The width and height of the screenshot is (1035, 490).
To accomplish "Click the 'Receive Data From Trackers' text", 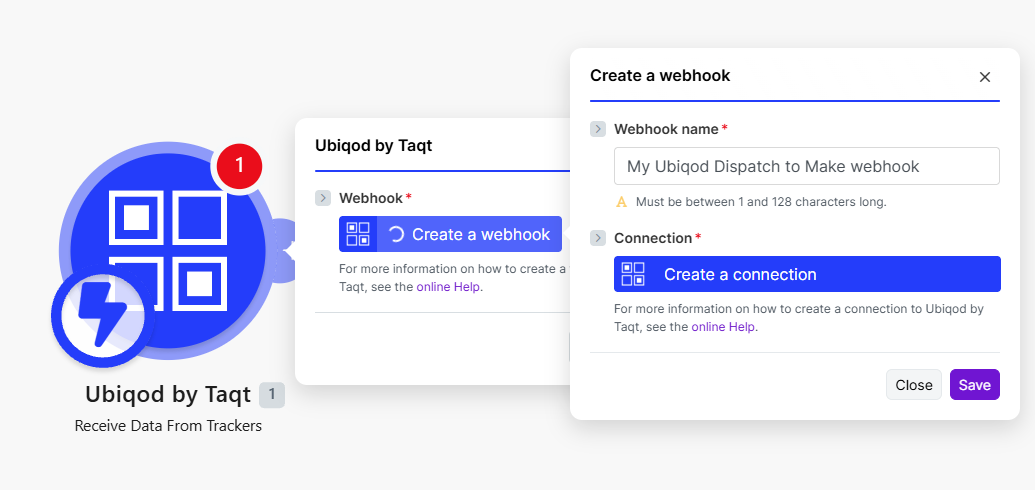I will 168,426.
